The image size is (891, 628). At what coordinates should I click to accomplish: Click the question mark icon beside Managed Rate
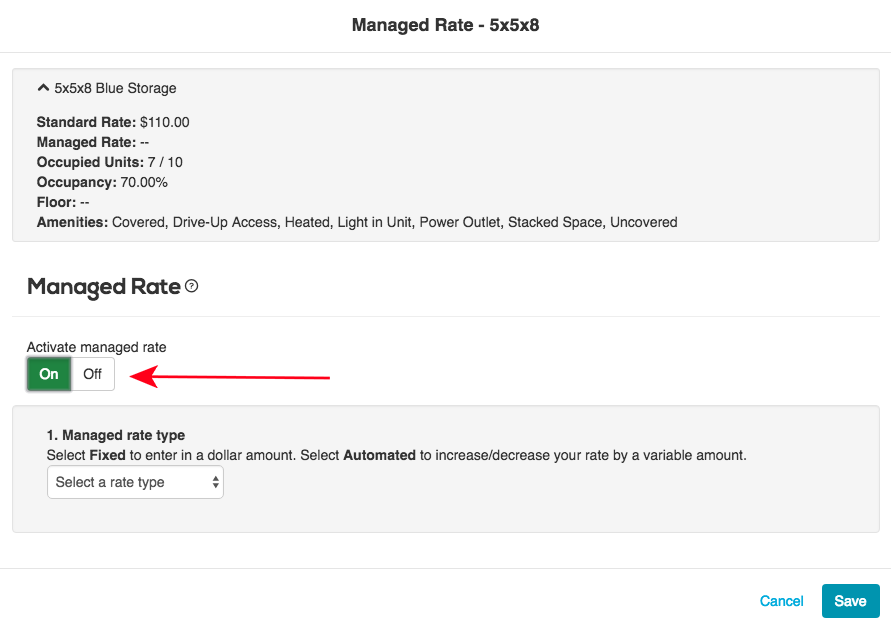pos(190,286)
